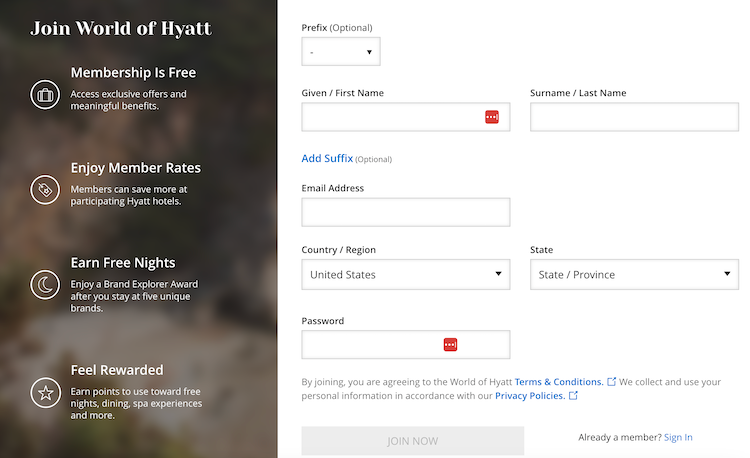The height and width of the screenshot is (458, 750).
Task: Click the Add Suffix link
Action: click(327, 158)
